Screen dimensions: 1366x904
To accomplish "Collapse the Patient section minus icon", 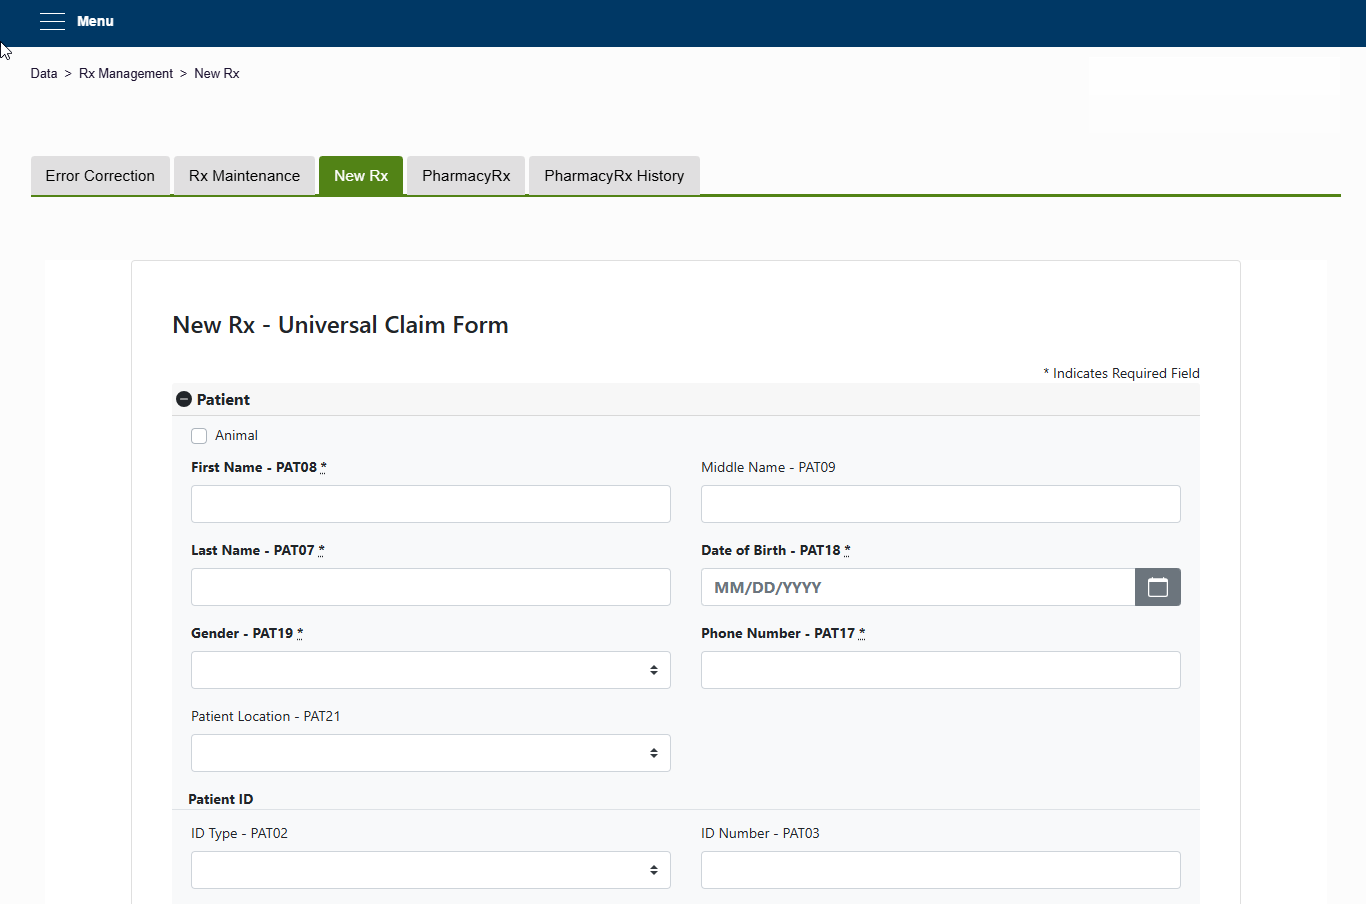I will [184, 399].
